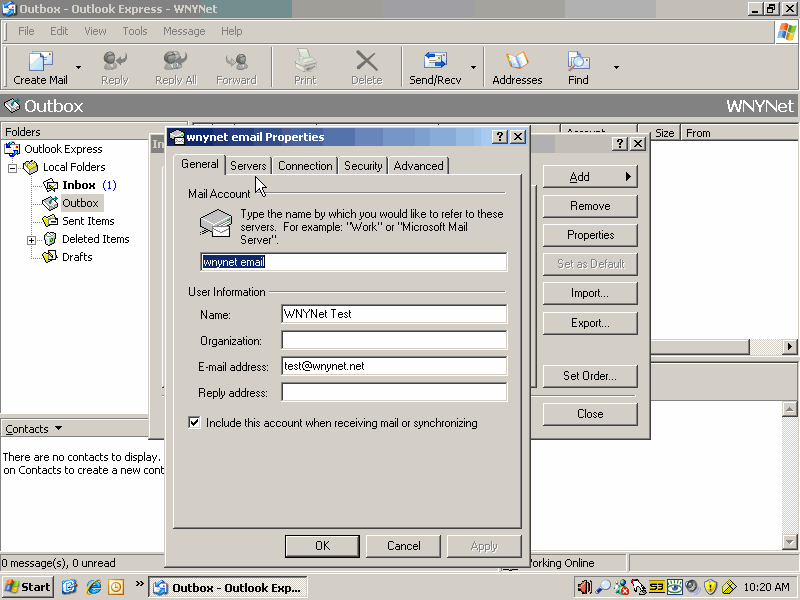800x600 pixels.
Task: Click the security shield tray icon
Action: pos(710,587)
